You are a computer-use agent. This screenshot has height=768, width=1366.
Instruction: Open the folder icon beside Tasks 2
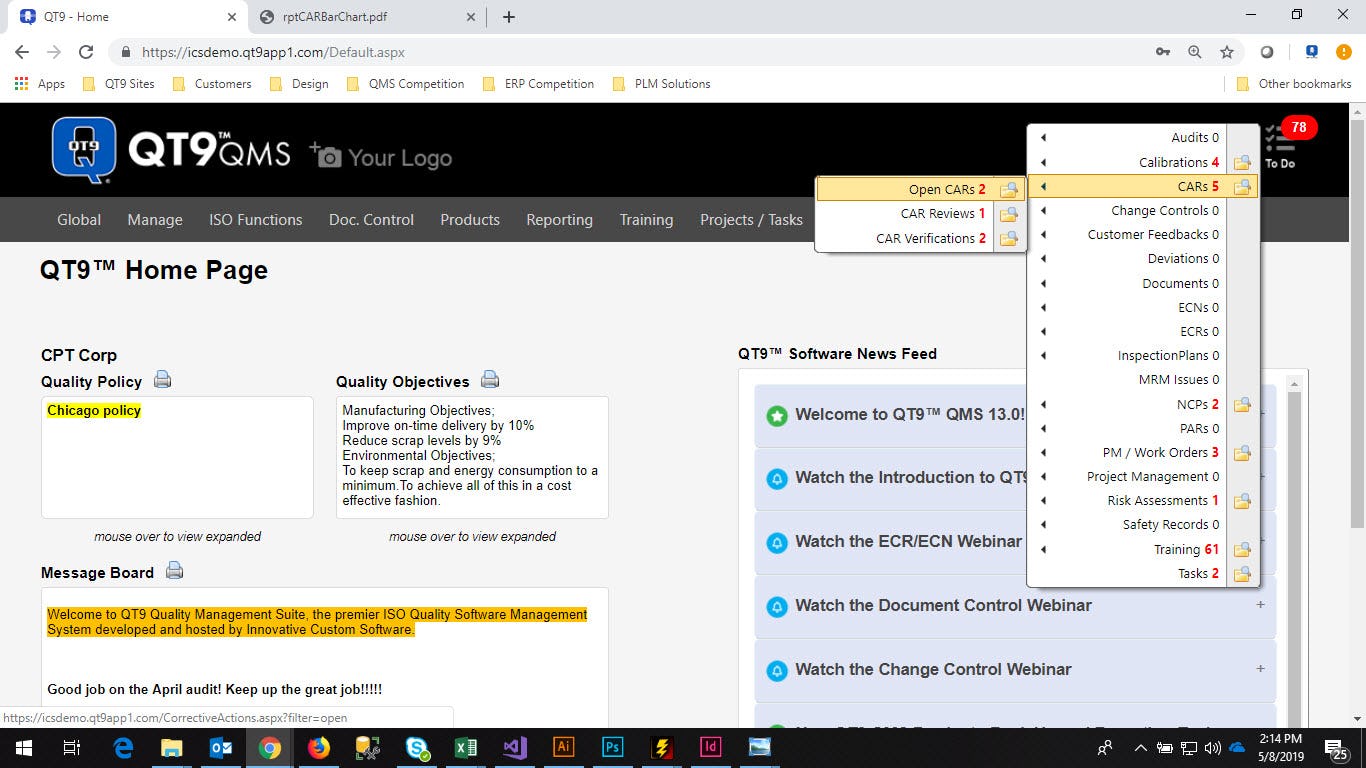(x=1242, y=574)
